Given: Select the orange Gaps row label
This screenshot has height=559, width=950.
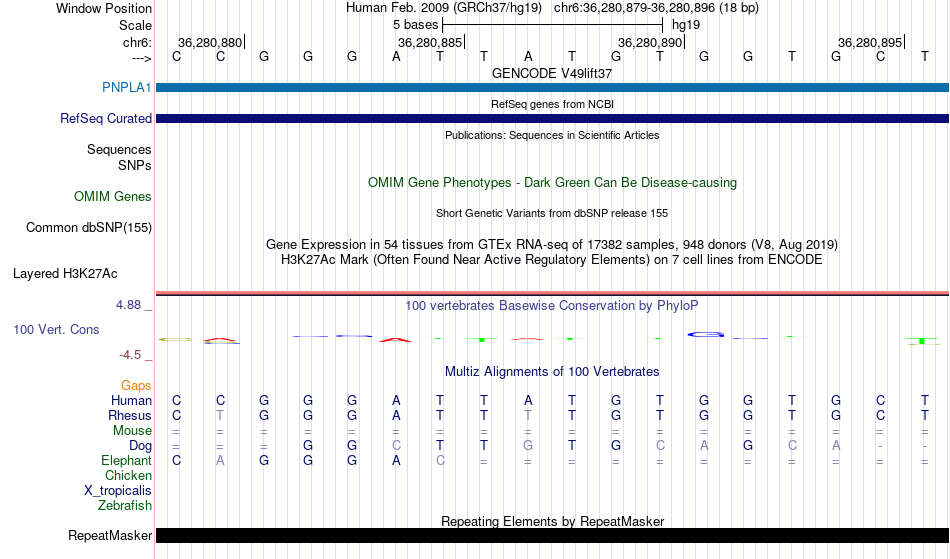Looking at the screenshot, I should point(136,385).
